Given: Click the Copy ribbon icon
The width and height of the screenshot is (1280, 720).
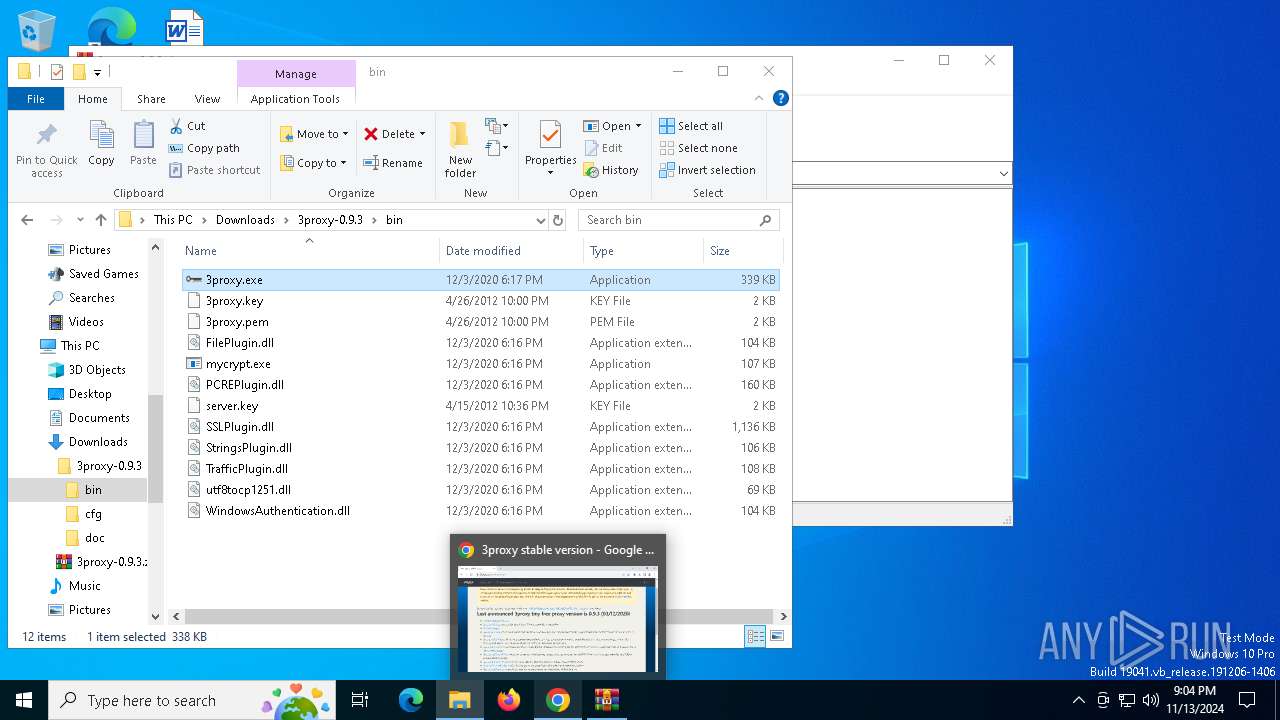Looking at the screenshot, I should point(101,143).
